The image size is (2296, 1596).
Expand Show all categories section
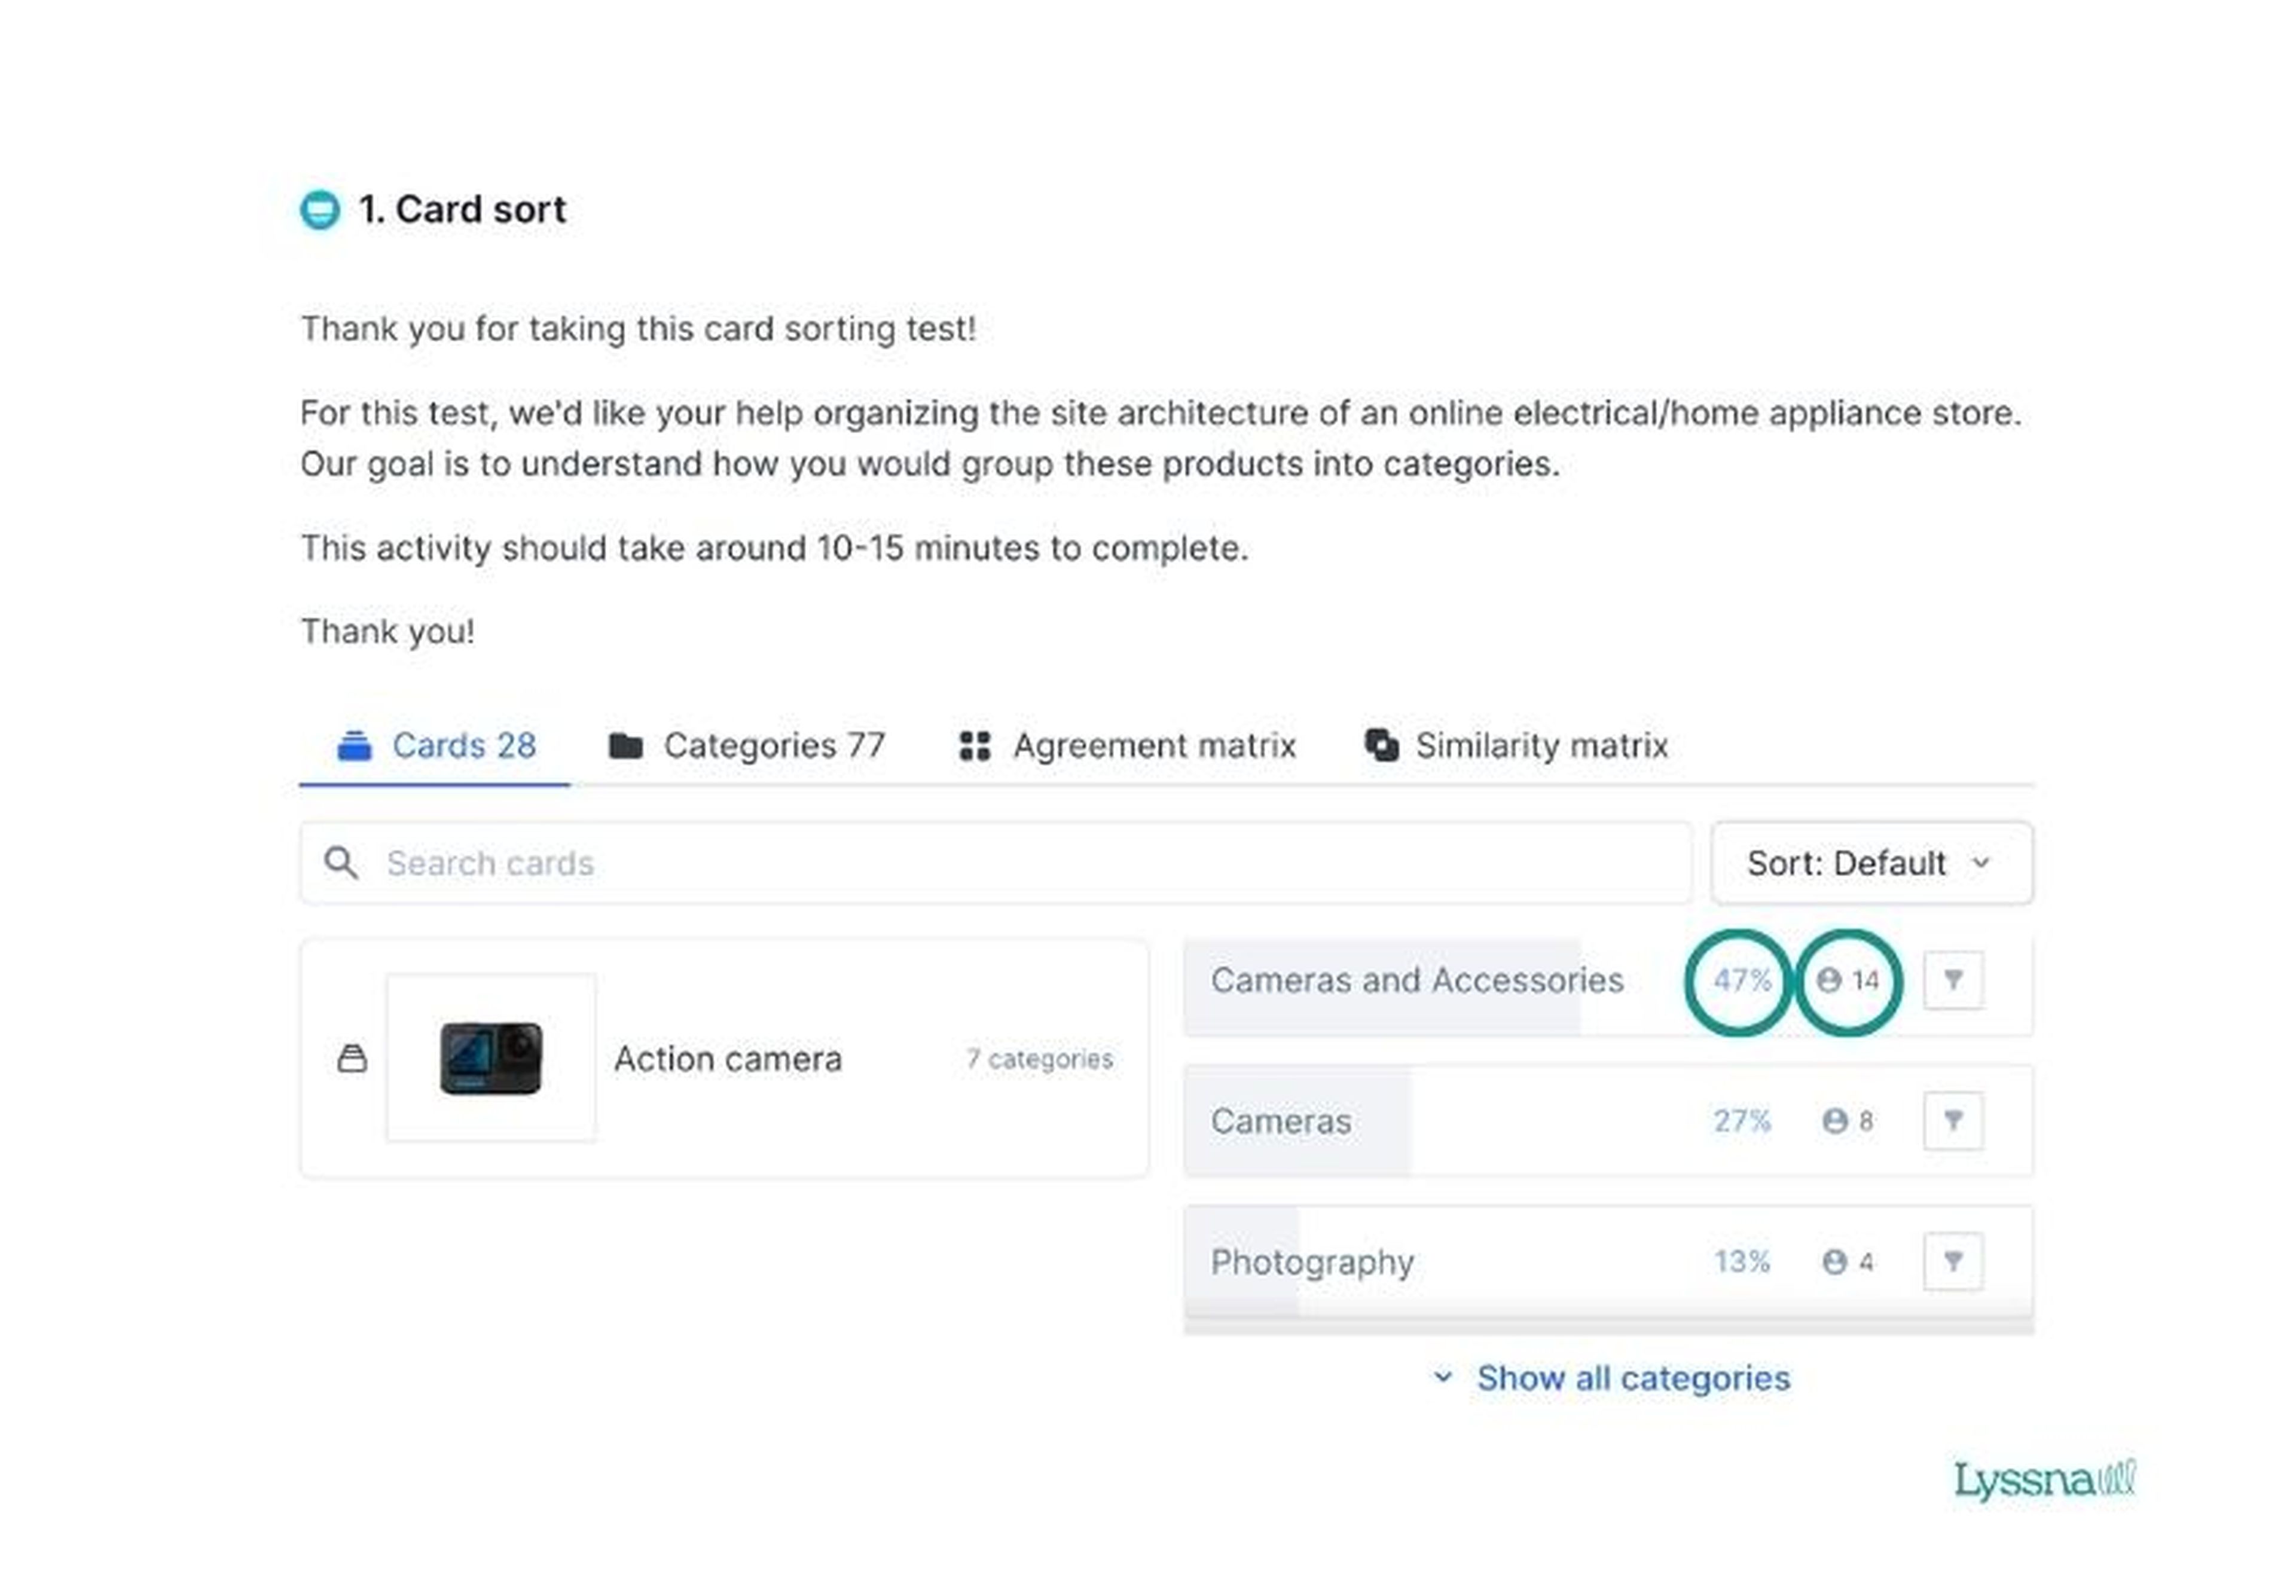click(1608, 1376)
